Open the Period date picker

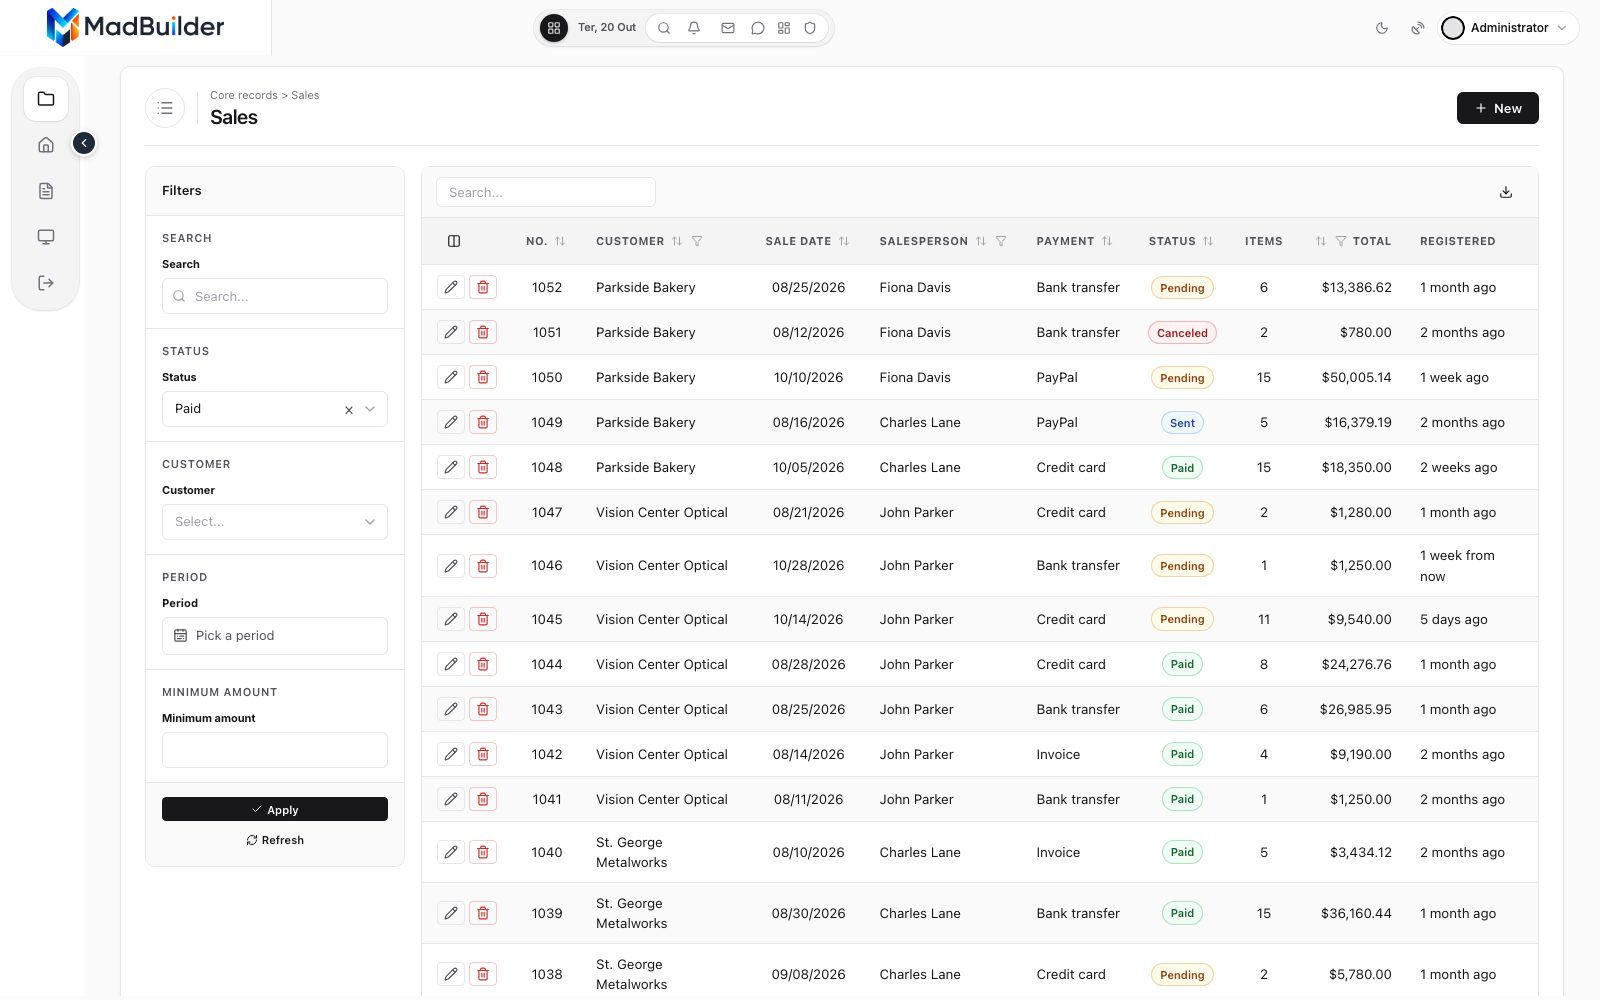275,636
